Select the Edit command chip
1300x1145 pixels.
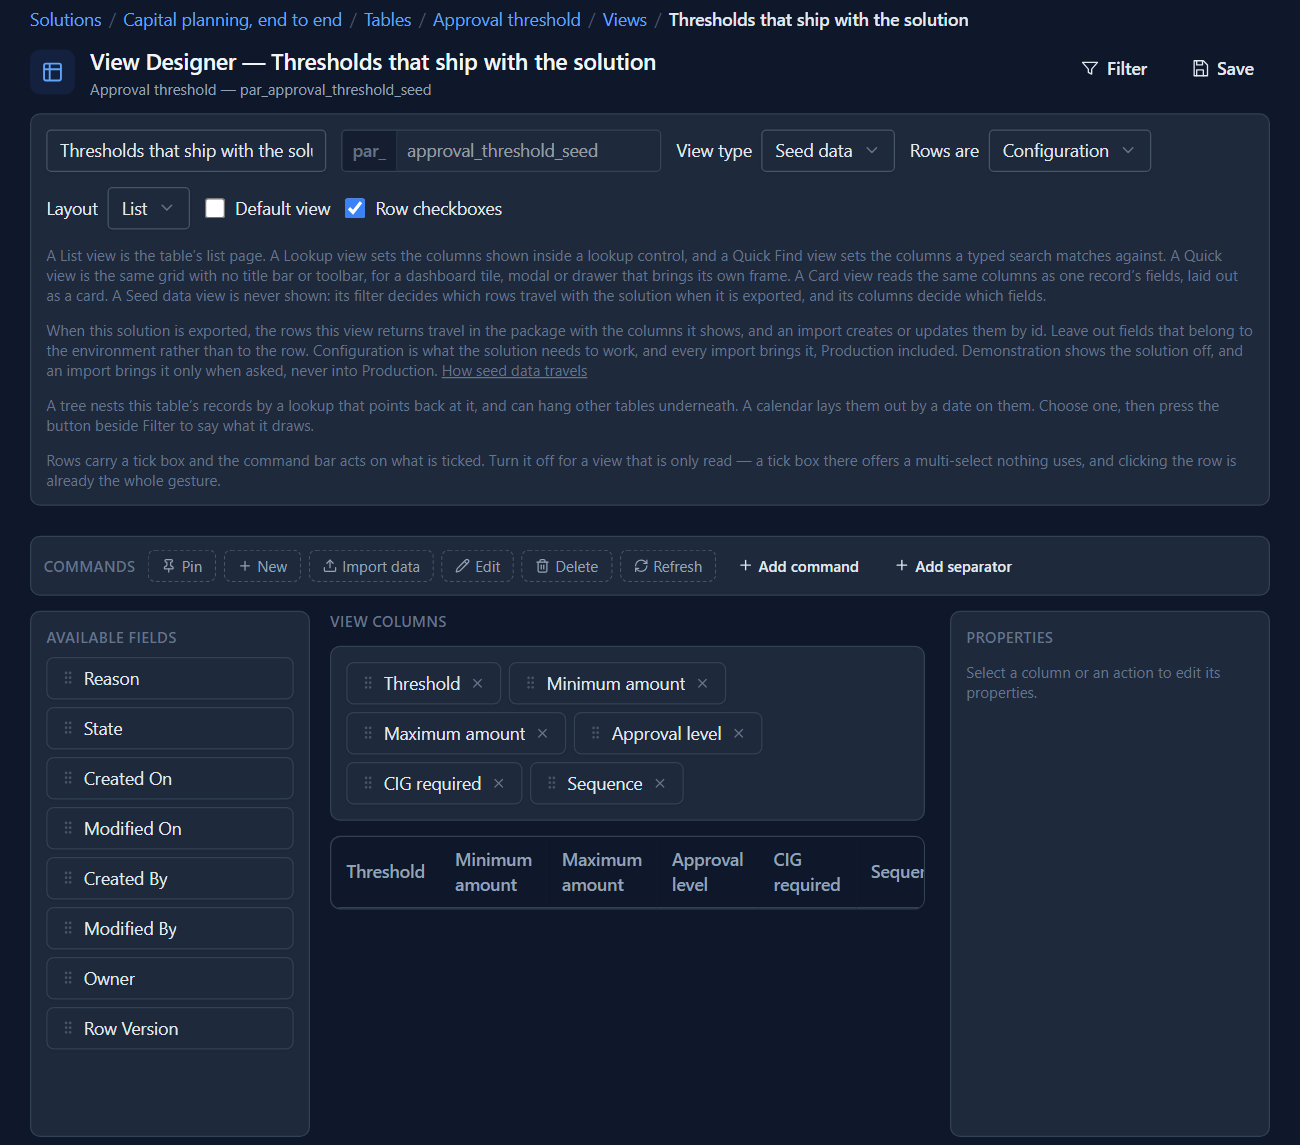point(478,566)
